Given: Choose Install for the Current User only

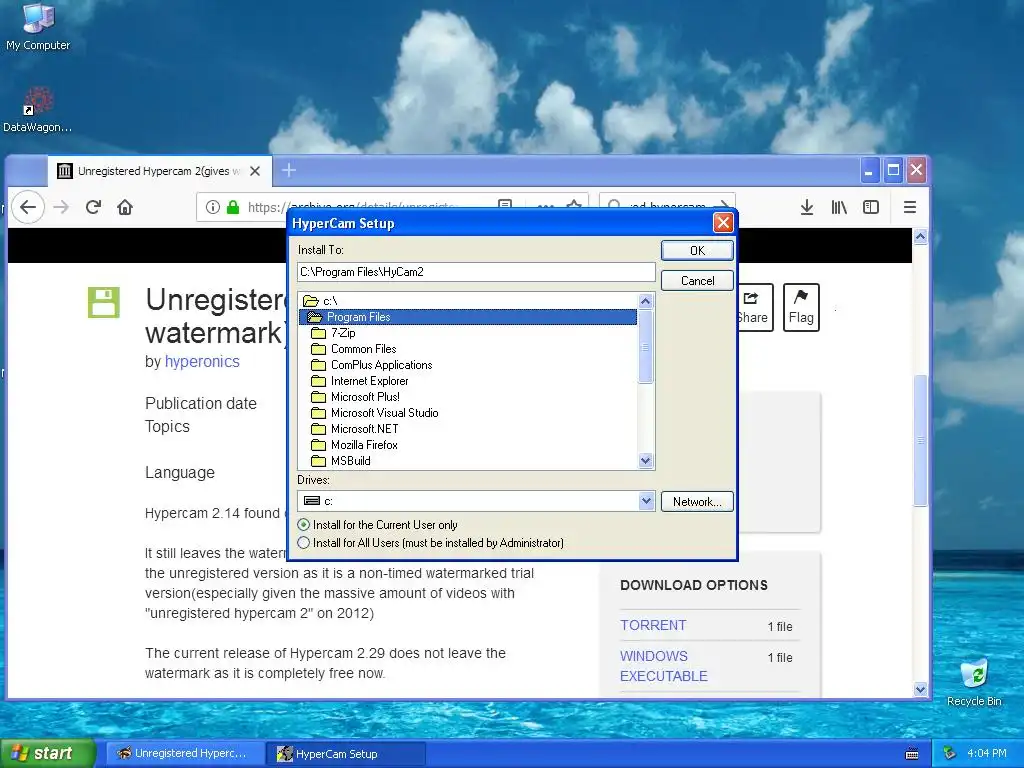Looking at the screenshot, I should [377, 525].
